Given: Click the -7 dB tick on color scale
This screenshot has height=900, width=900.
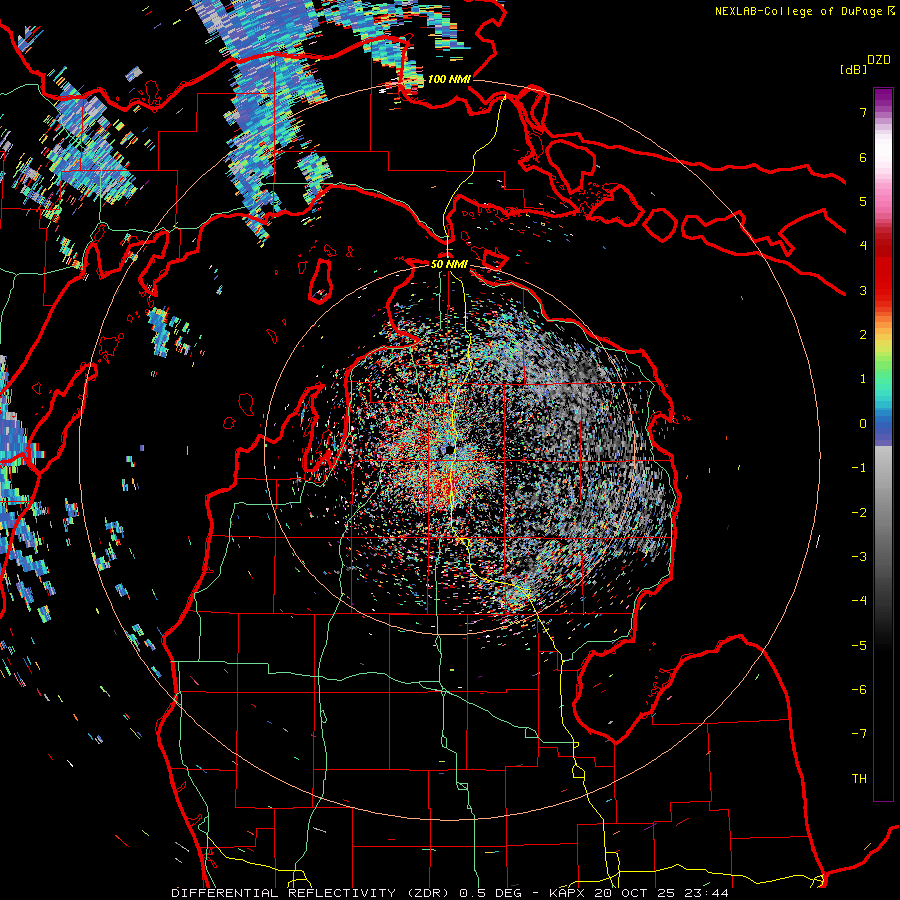Looking at the screenshot, I should (859, 734).
